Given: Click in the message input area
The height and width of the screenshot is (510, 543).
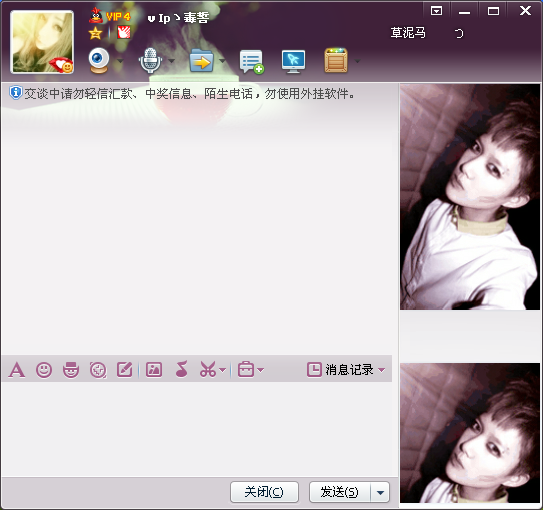Looking at the screenshot, I should point(197,429).
